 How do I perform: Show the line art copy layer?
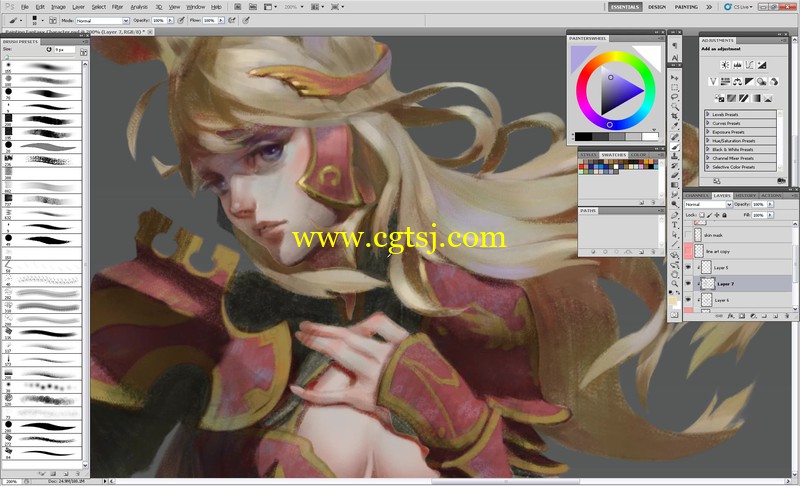[688, 251]
